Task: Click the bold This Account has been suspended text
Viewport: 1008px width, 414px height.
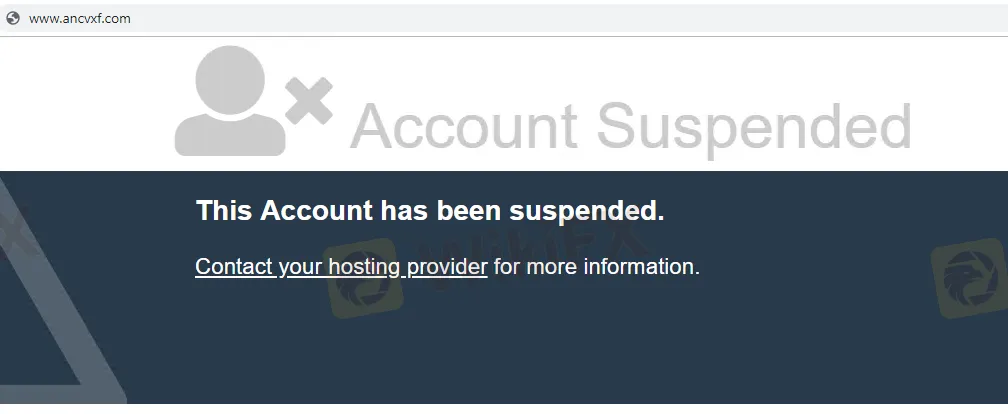Action: click(430, 210)
